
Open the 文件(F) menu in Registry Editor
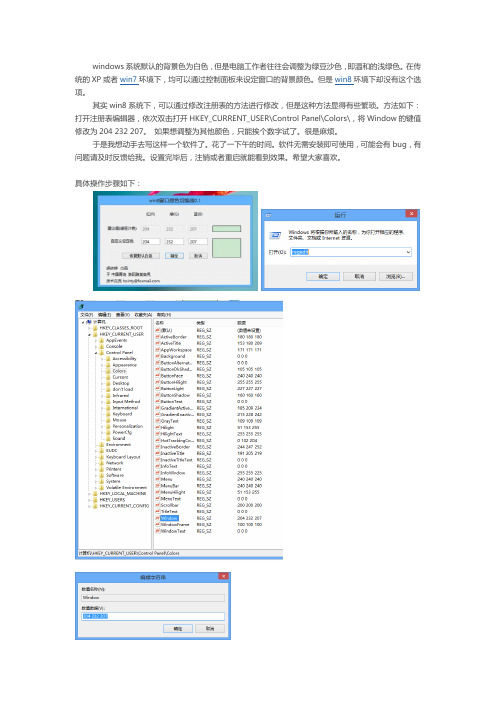(x=86, y=315)
